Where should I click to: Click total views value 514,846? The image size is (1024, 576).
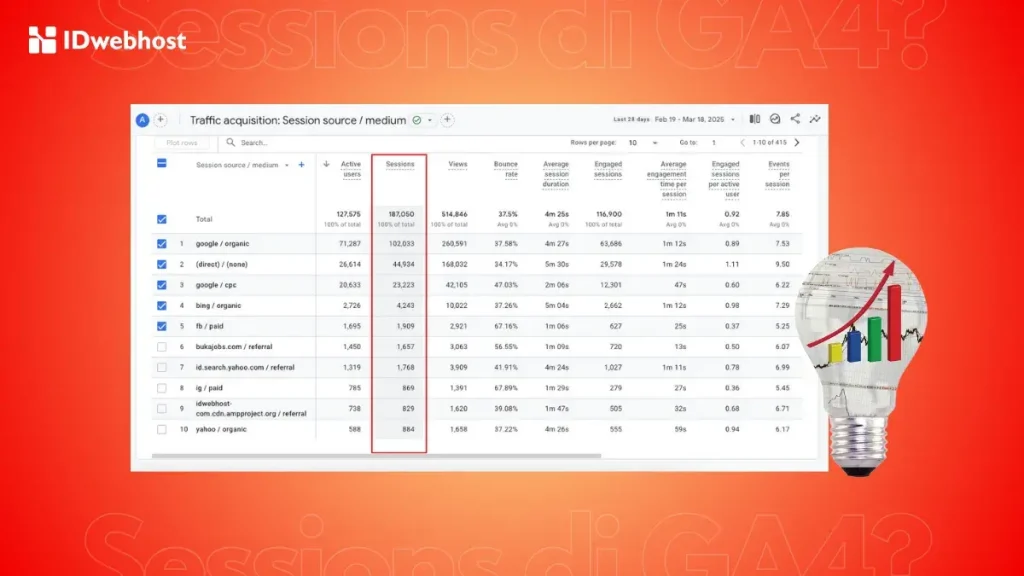point(454,214)
